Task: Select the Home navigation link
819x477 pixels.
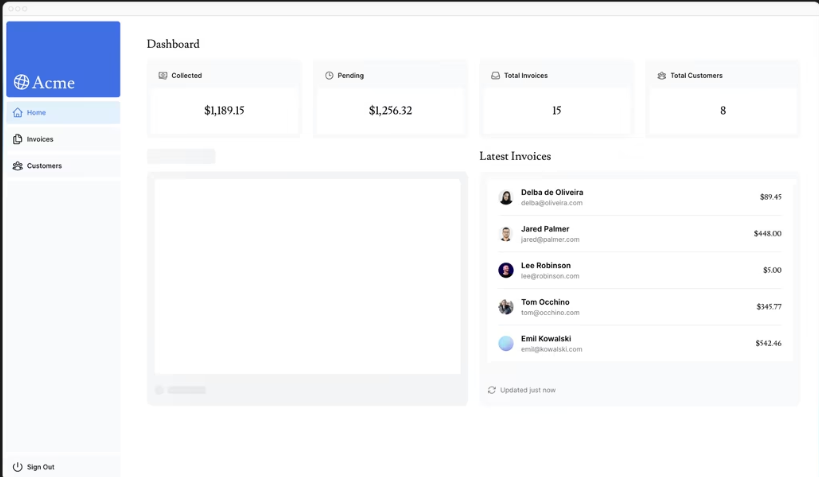Action: click(36, 113)
